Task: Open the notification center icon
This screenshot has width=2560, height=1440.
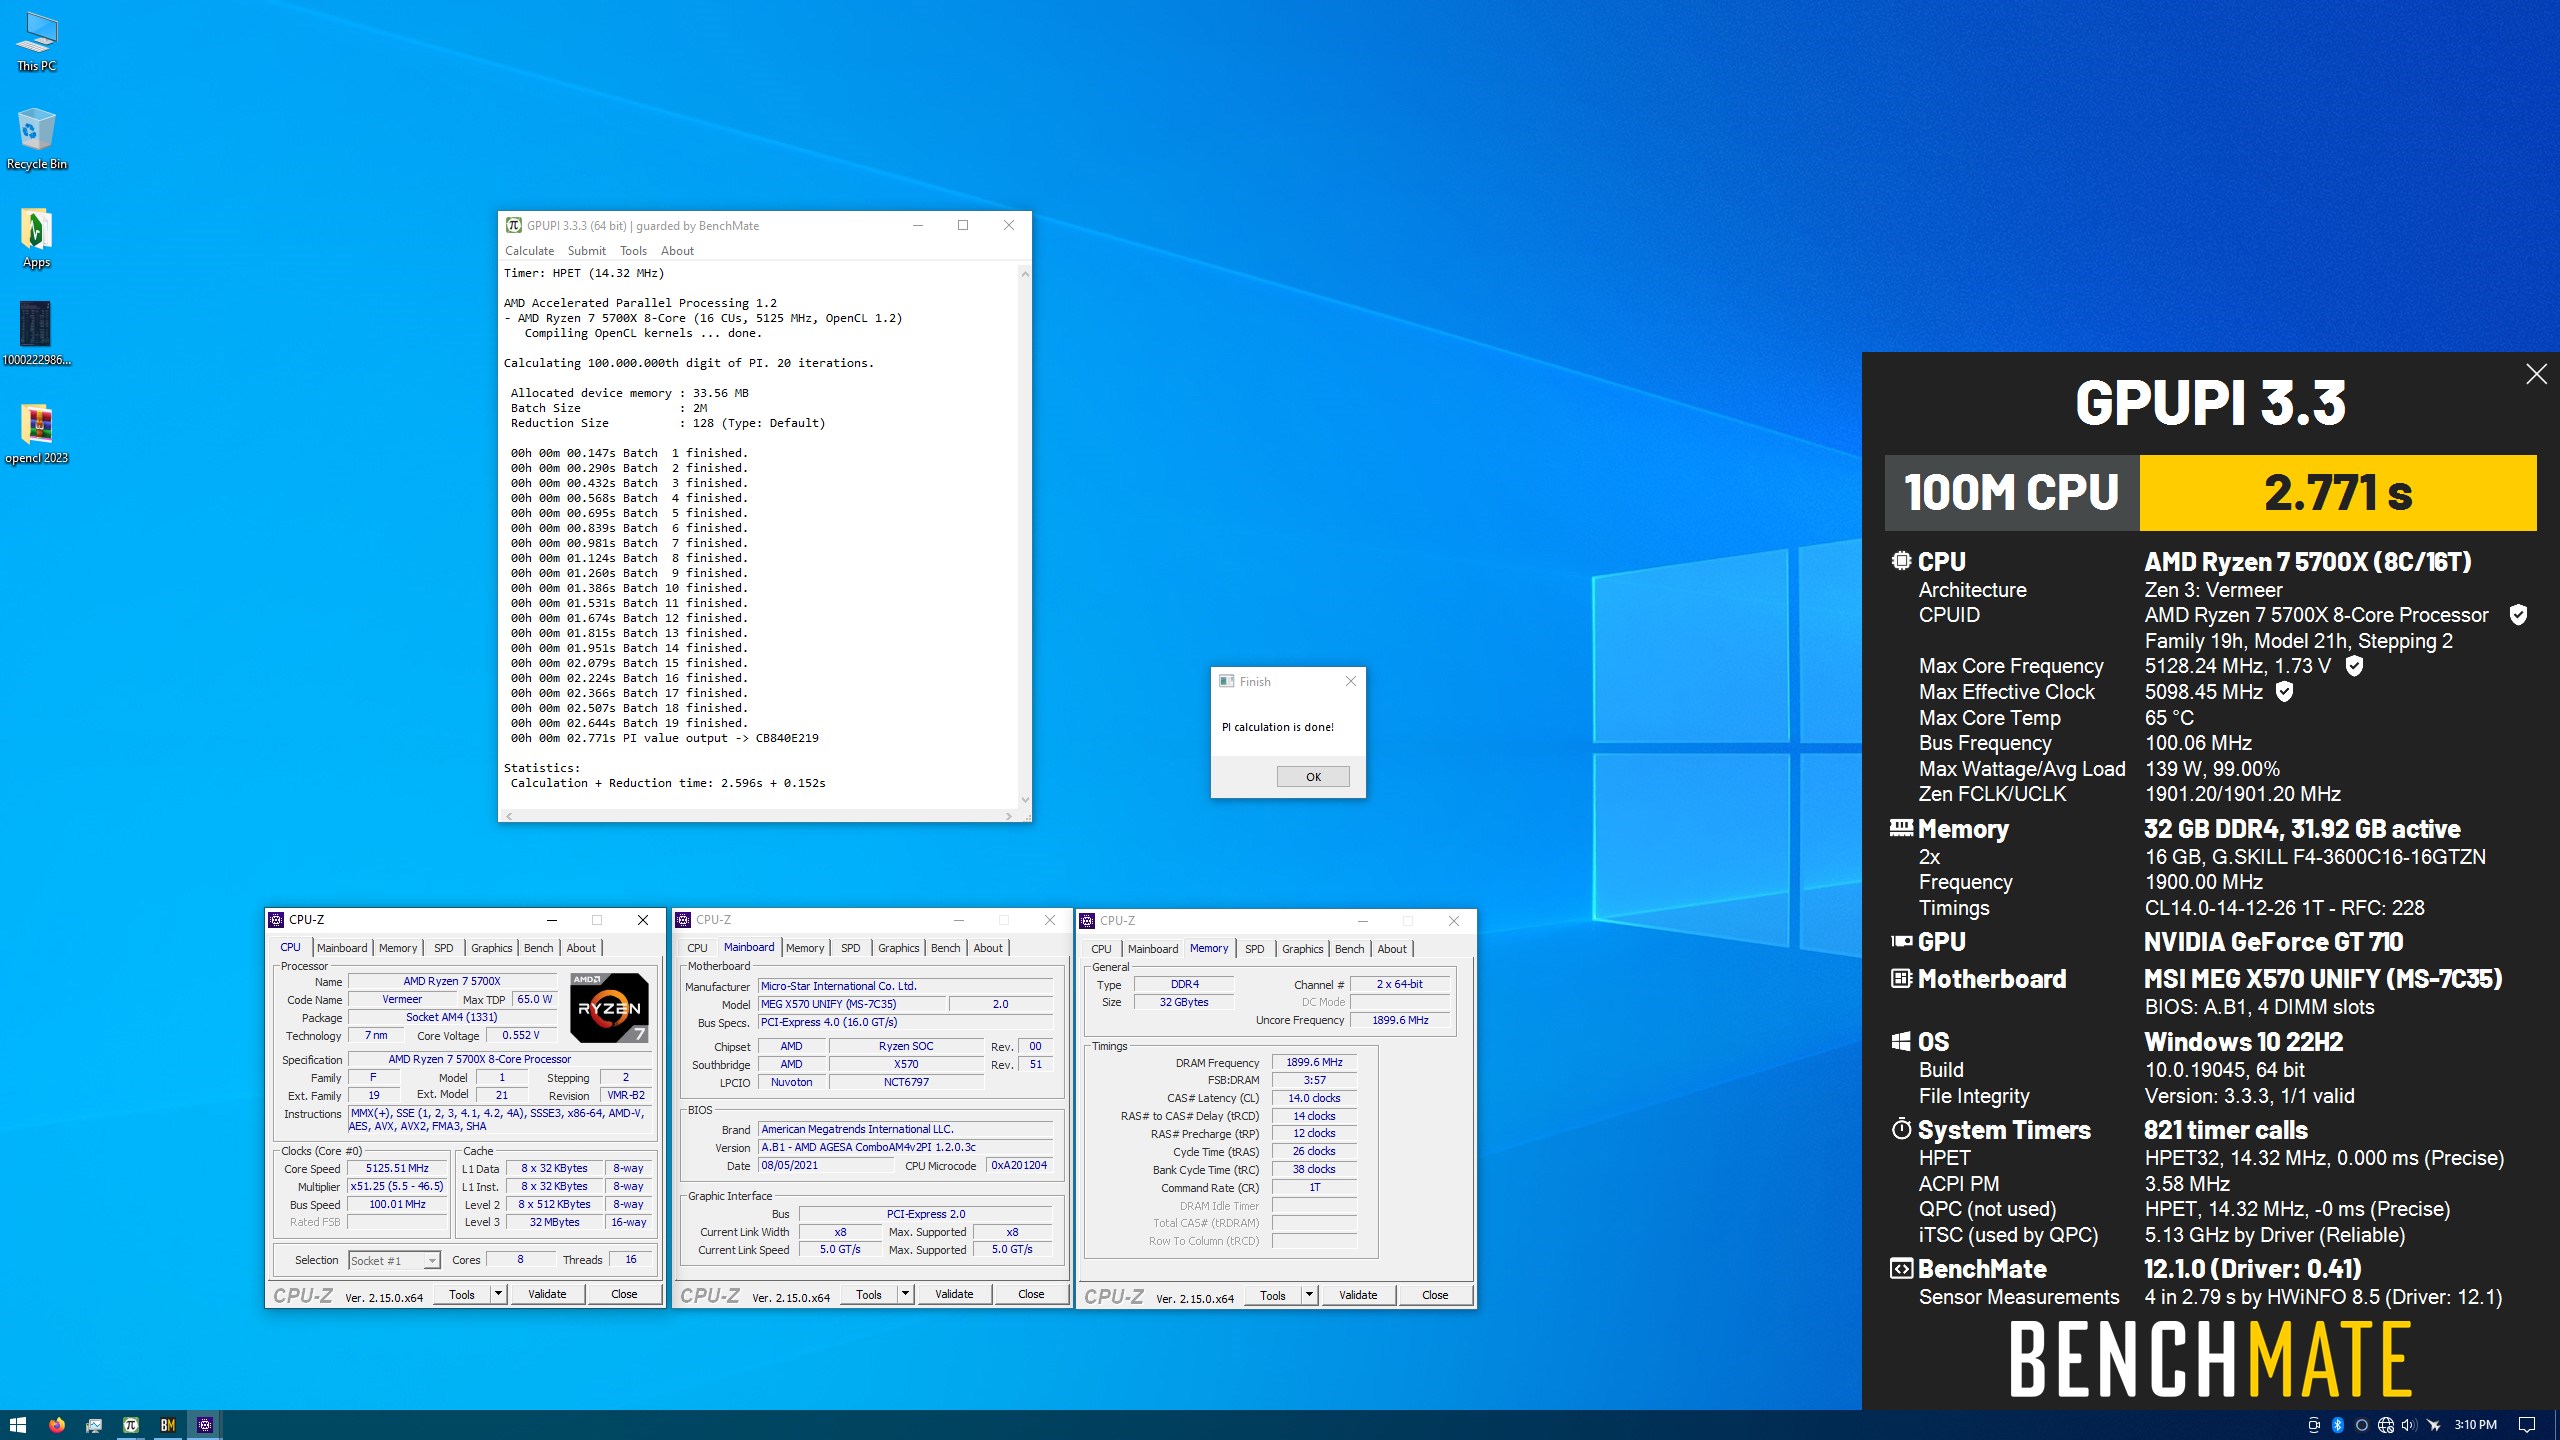Action: [x=2526, y=1425]
